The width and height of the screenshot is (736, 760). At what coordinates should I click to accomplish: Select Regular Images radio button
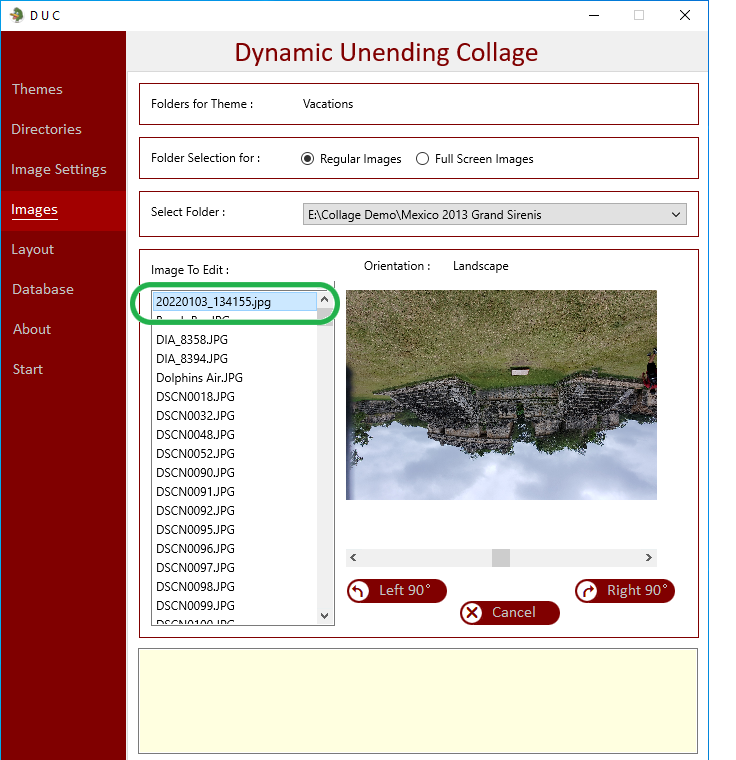pos(307,158)
